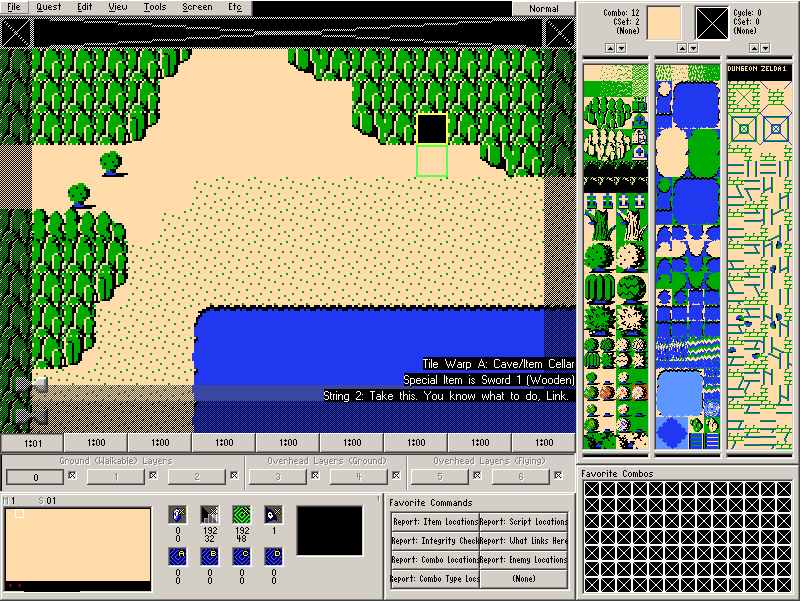Select the Item location square (gem icon)
Image resolution: width=800 pixels, height=601 pixels.
178,514
